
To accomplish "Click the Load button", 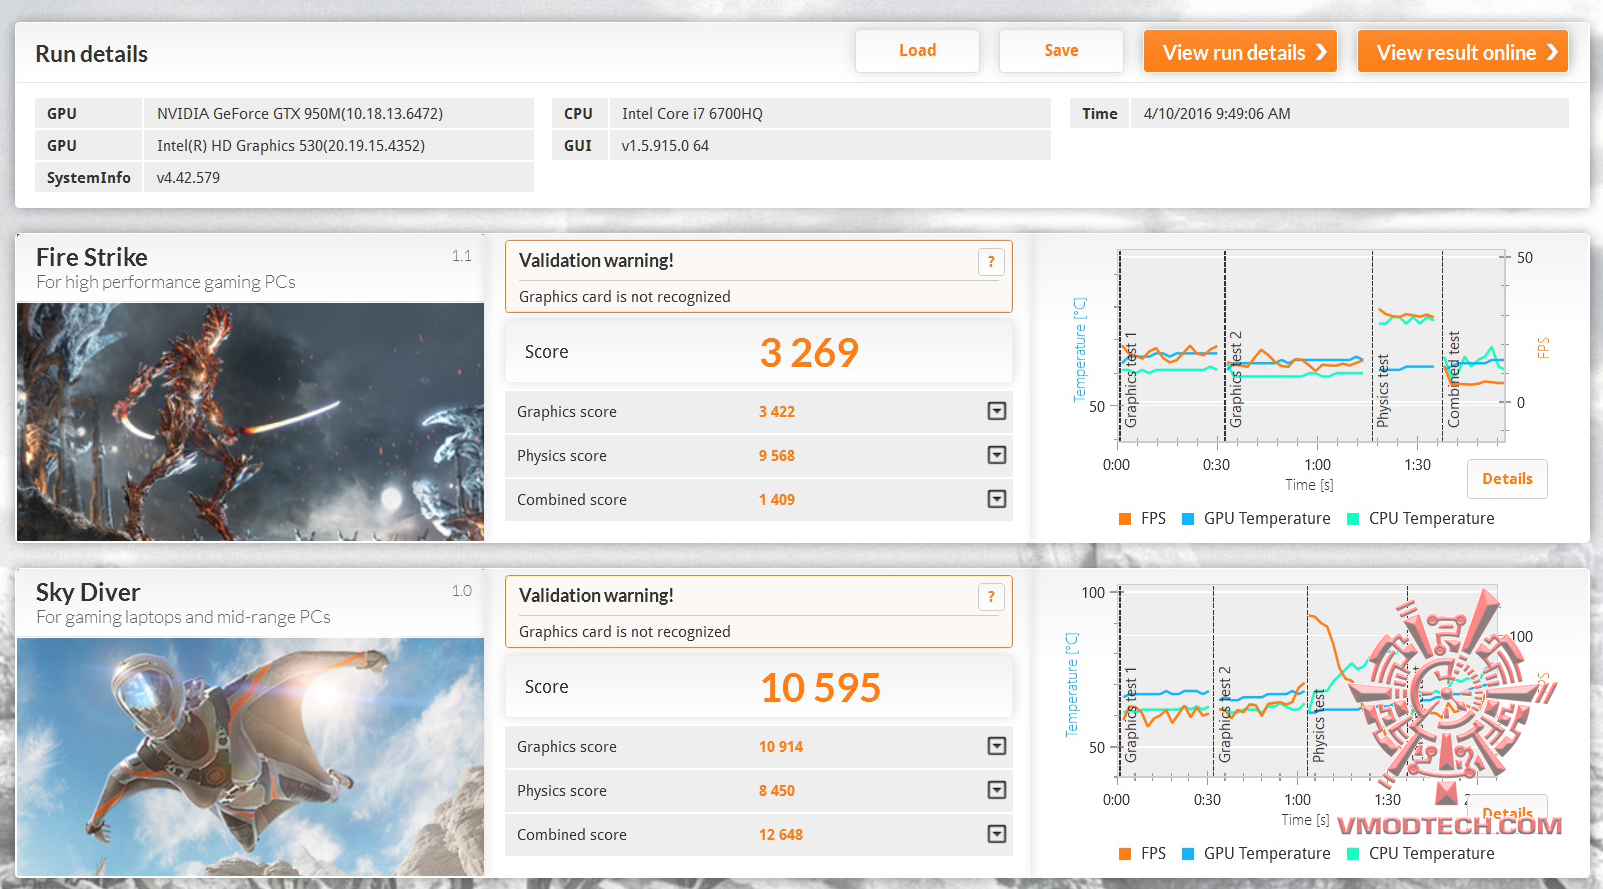I will click(917, 51).
